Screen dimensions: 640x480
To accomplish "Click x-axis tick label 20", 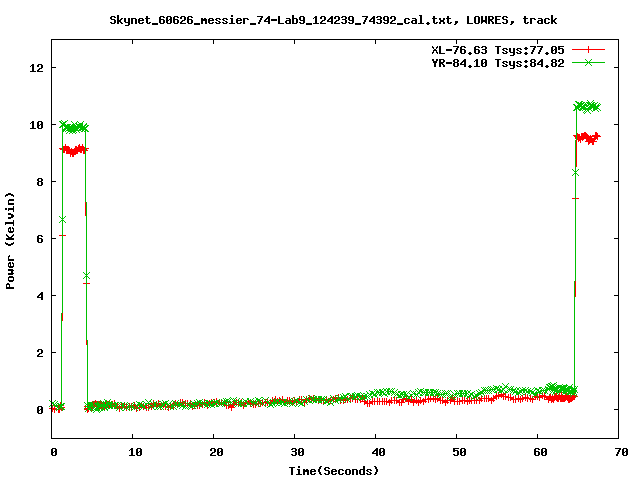I will pyautogui.click(x=216, y=452).
